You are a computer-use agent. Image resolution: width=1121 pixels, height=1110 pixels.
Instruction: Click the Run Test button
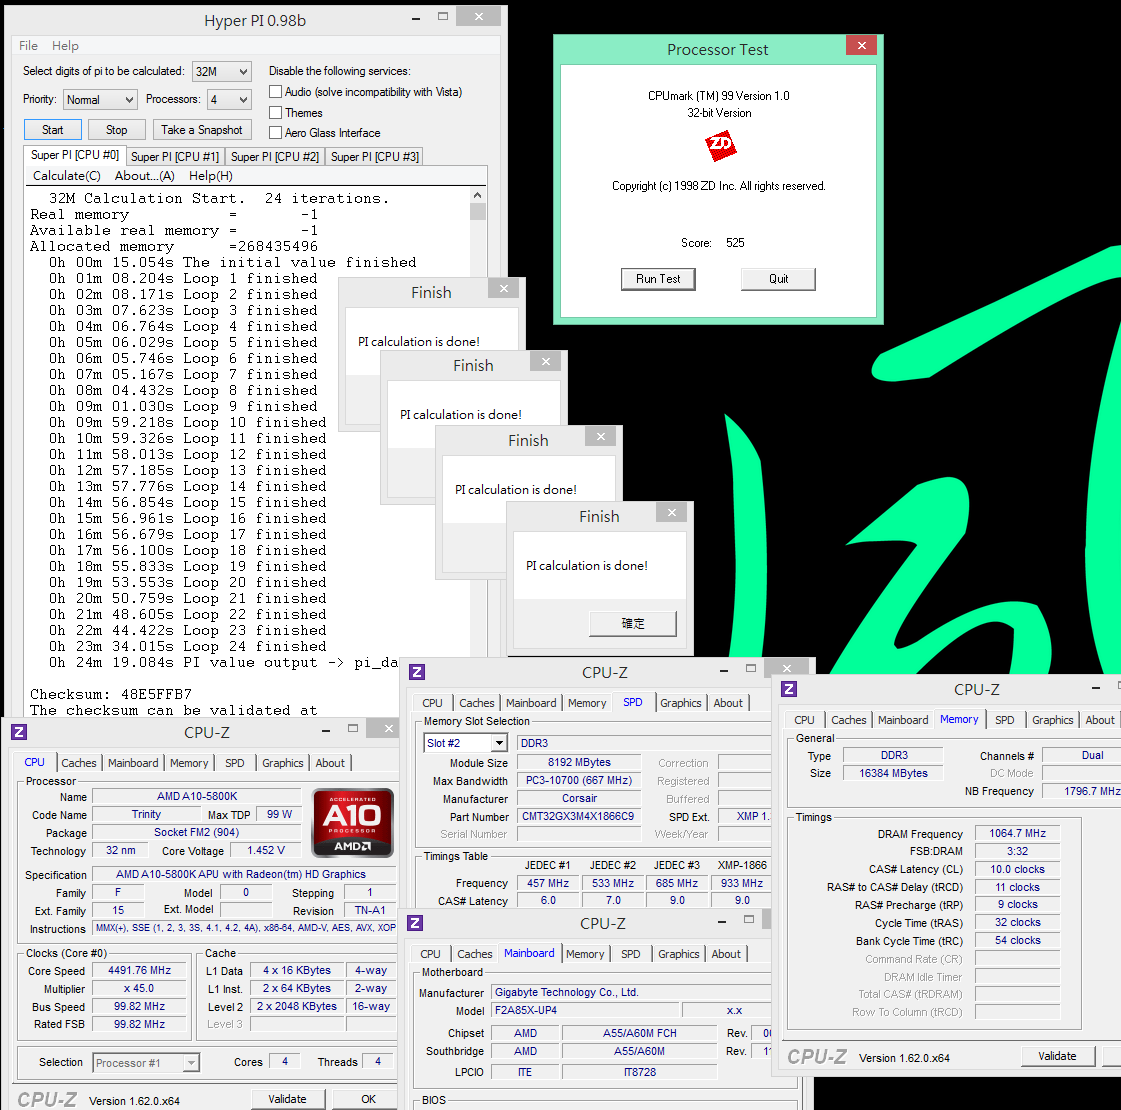click(x=658, y=279)
